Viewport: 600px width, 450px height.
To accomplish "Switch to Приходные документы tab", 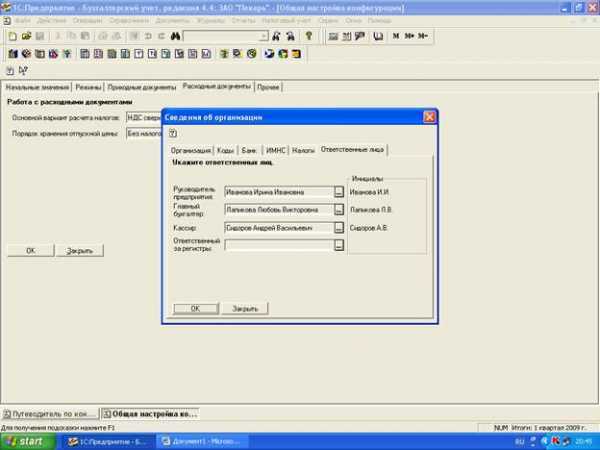I will click(142, 87).
